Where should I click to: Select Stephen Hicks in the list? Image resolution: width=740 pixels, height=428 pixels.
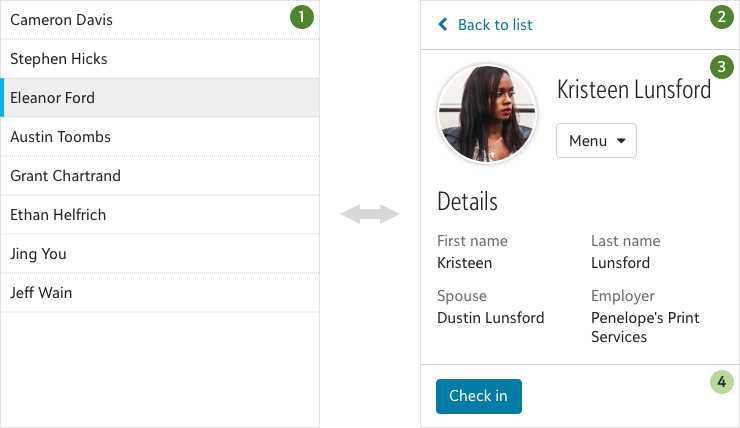160,59
